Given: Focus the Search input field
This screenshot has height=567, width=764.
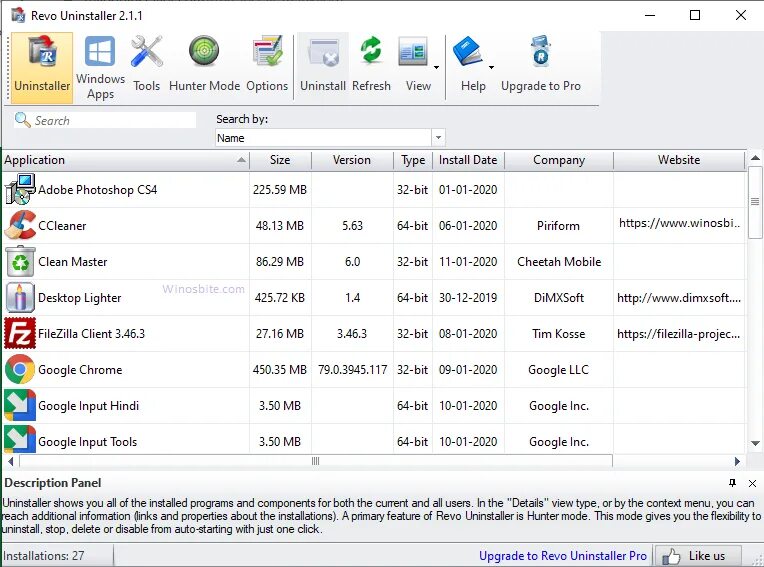Looking at the screenshot, I should [105, 120].
